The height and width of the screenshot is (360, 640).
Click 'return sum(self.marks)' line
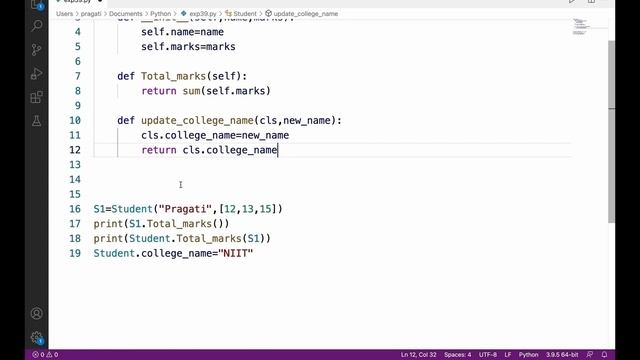click(206, 91)
